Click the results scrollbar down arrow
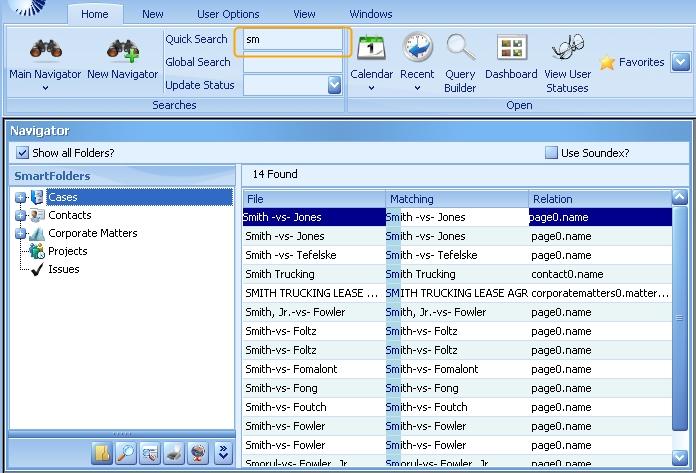The height and width of the screenshot is (473, 696). (680, 457)
